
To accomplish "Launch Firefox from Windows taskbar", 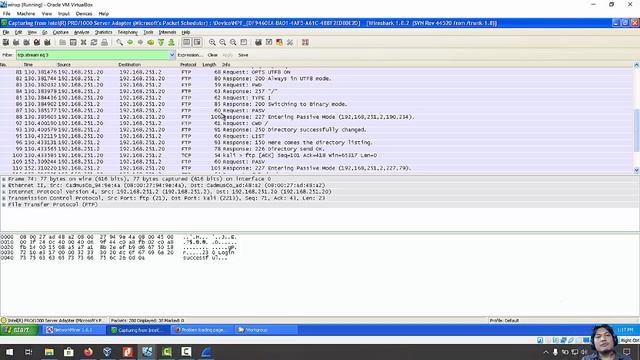I will tap(88, 352).
